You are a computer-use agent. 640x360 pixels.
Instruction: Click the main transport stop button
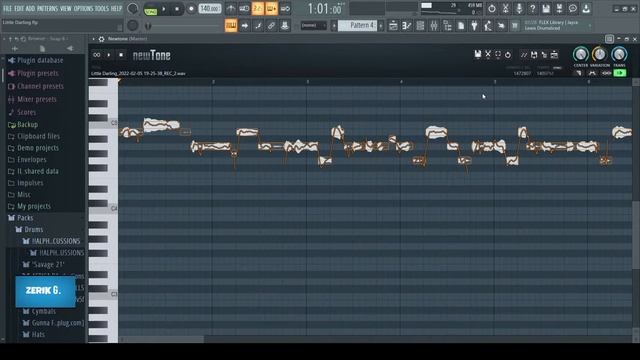[177, 9]
